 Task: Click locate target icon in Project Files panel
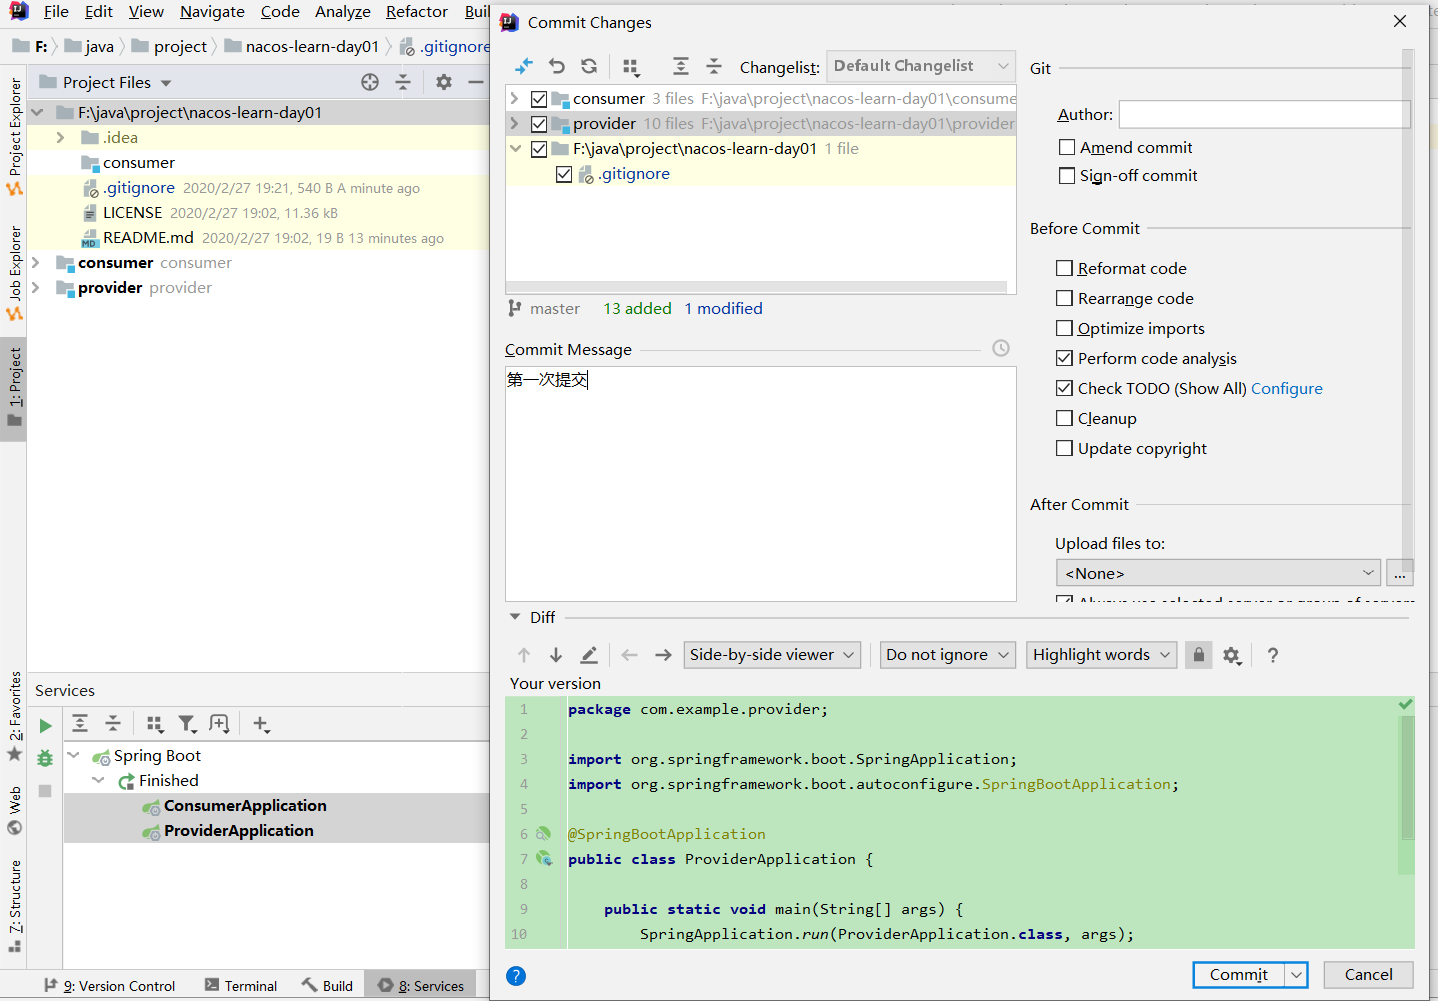coord(370,82)
